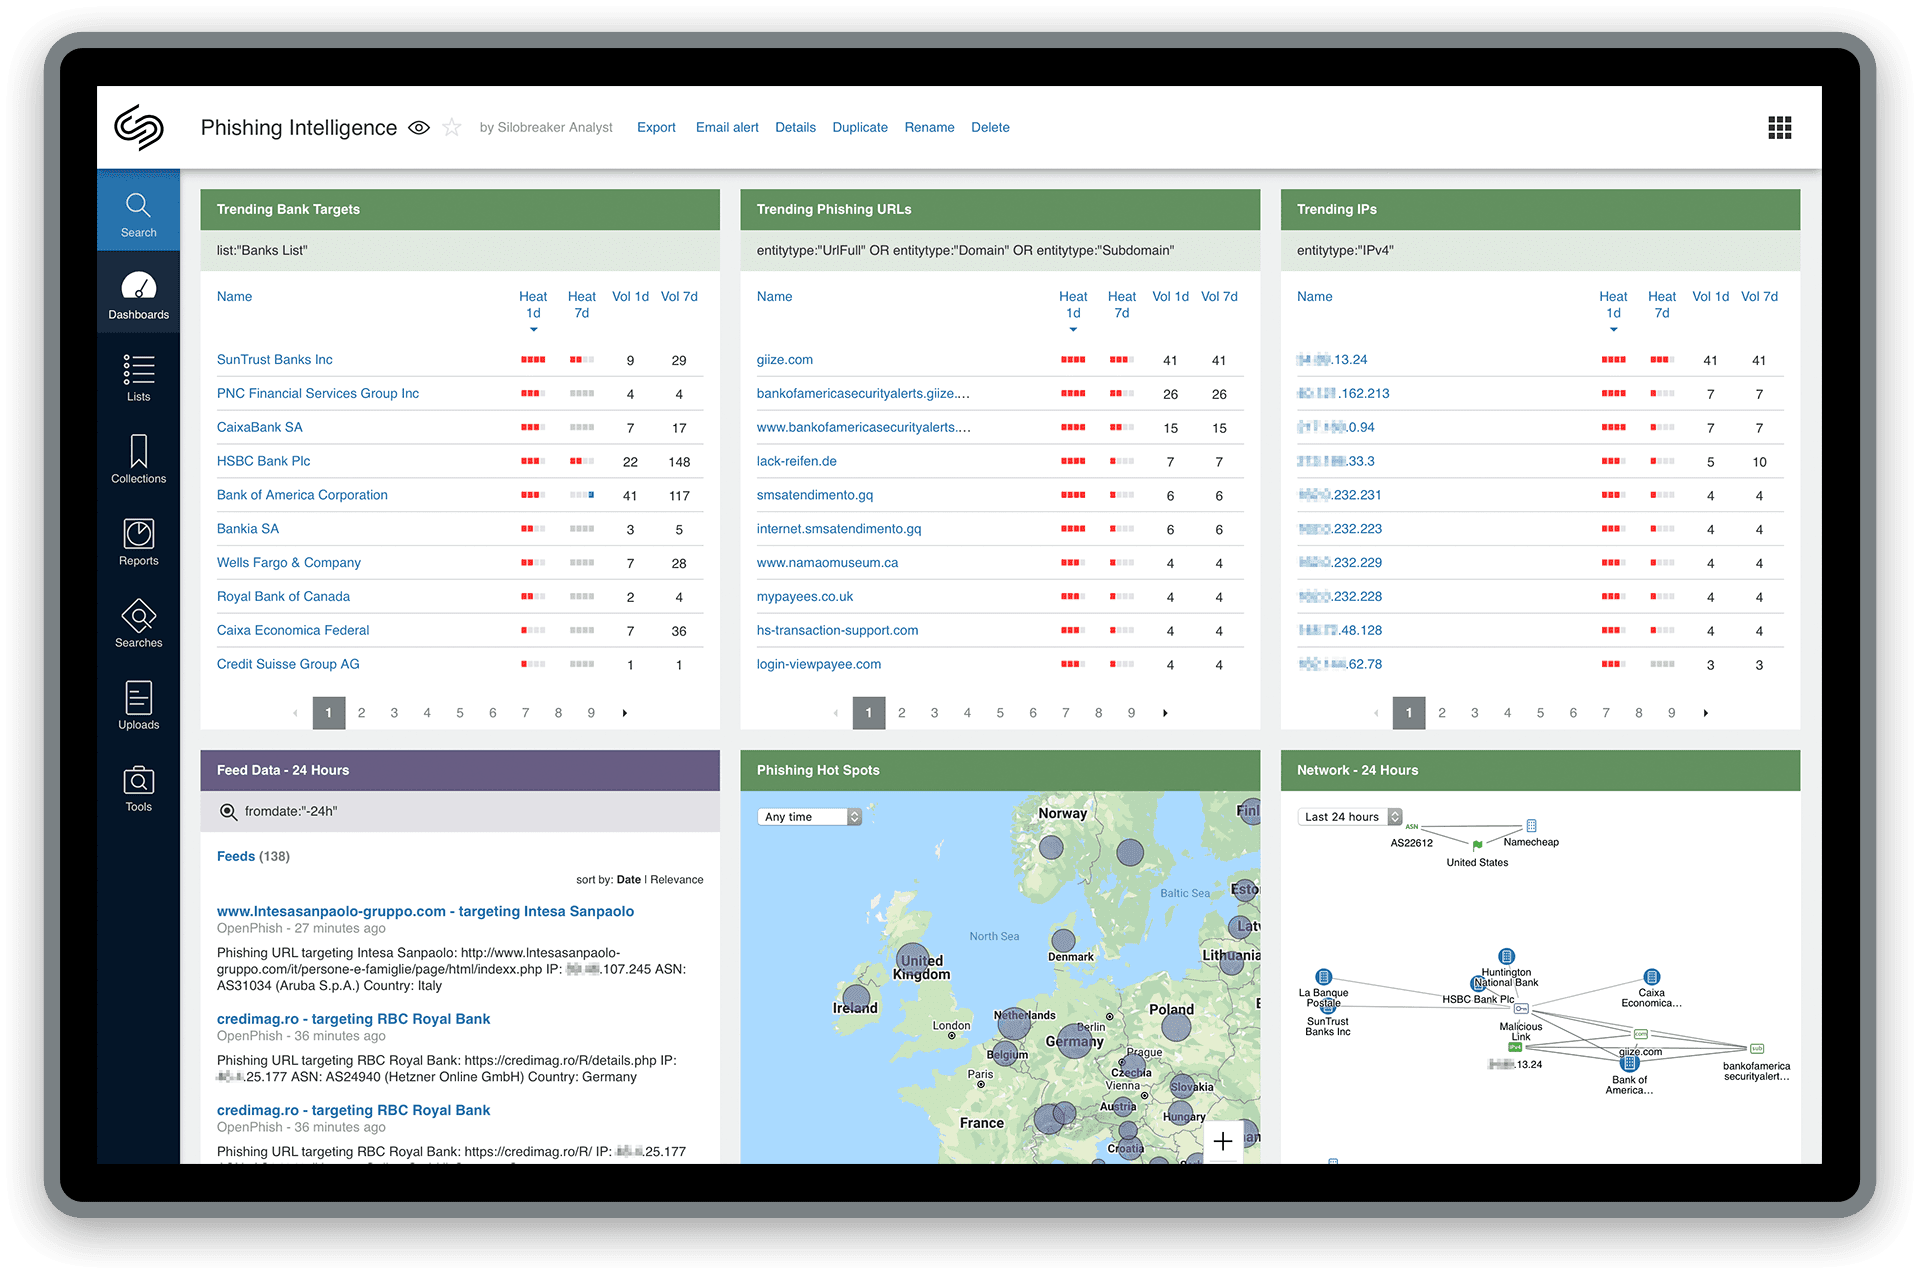Open the Any time dropdown on the map

[x=809, y=817]
